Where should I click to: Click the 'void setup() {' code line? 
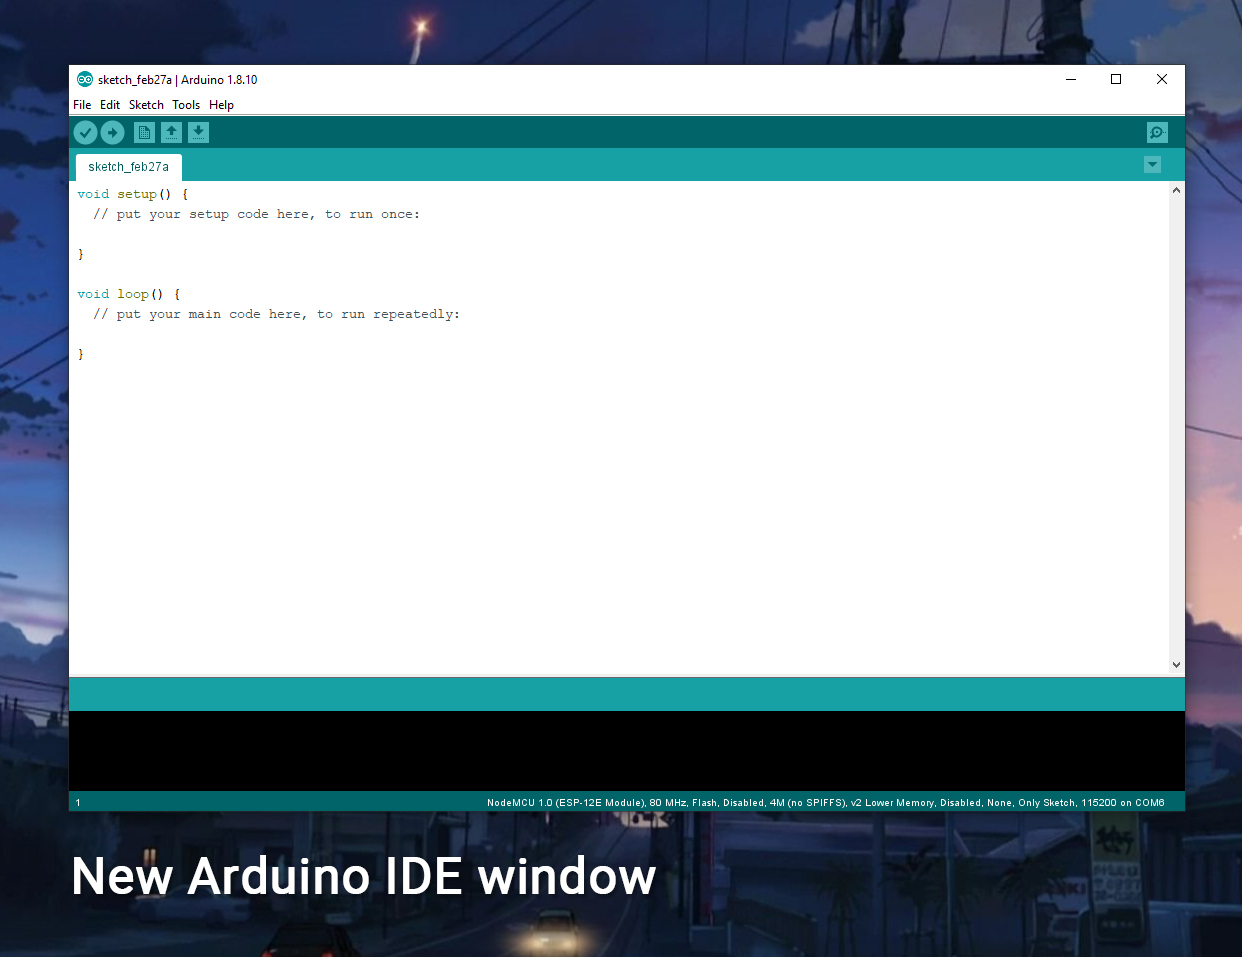click(x=133, y=194)
